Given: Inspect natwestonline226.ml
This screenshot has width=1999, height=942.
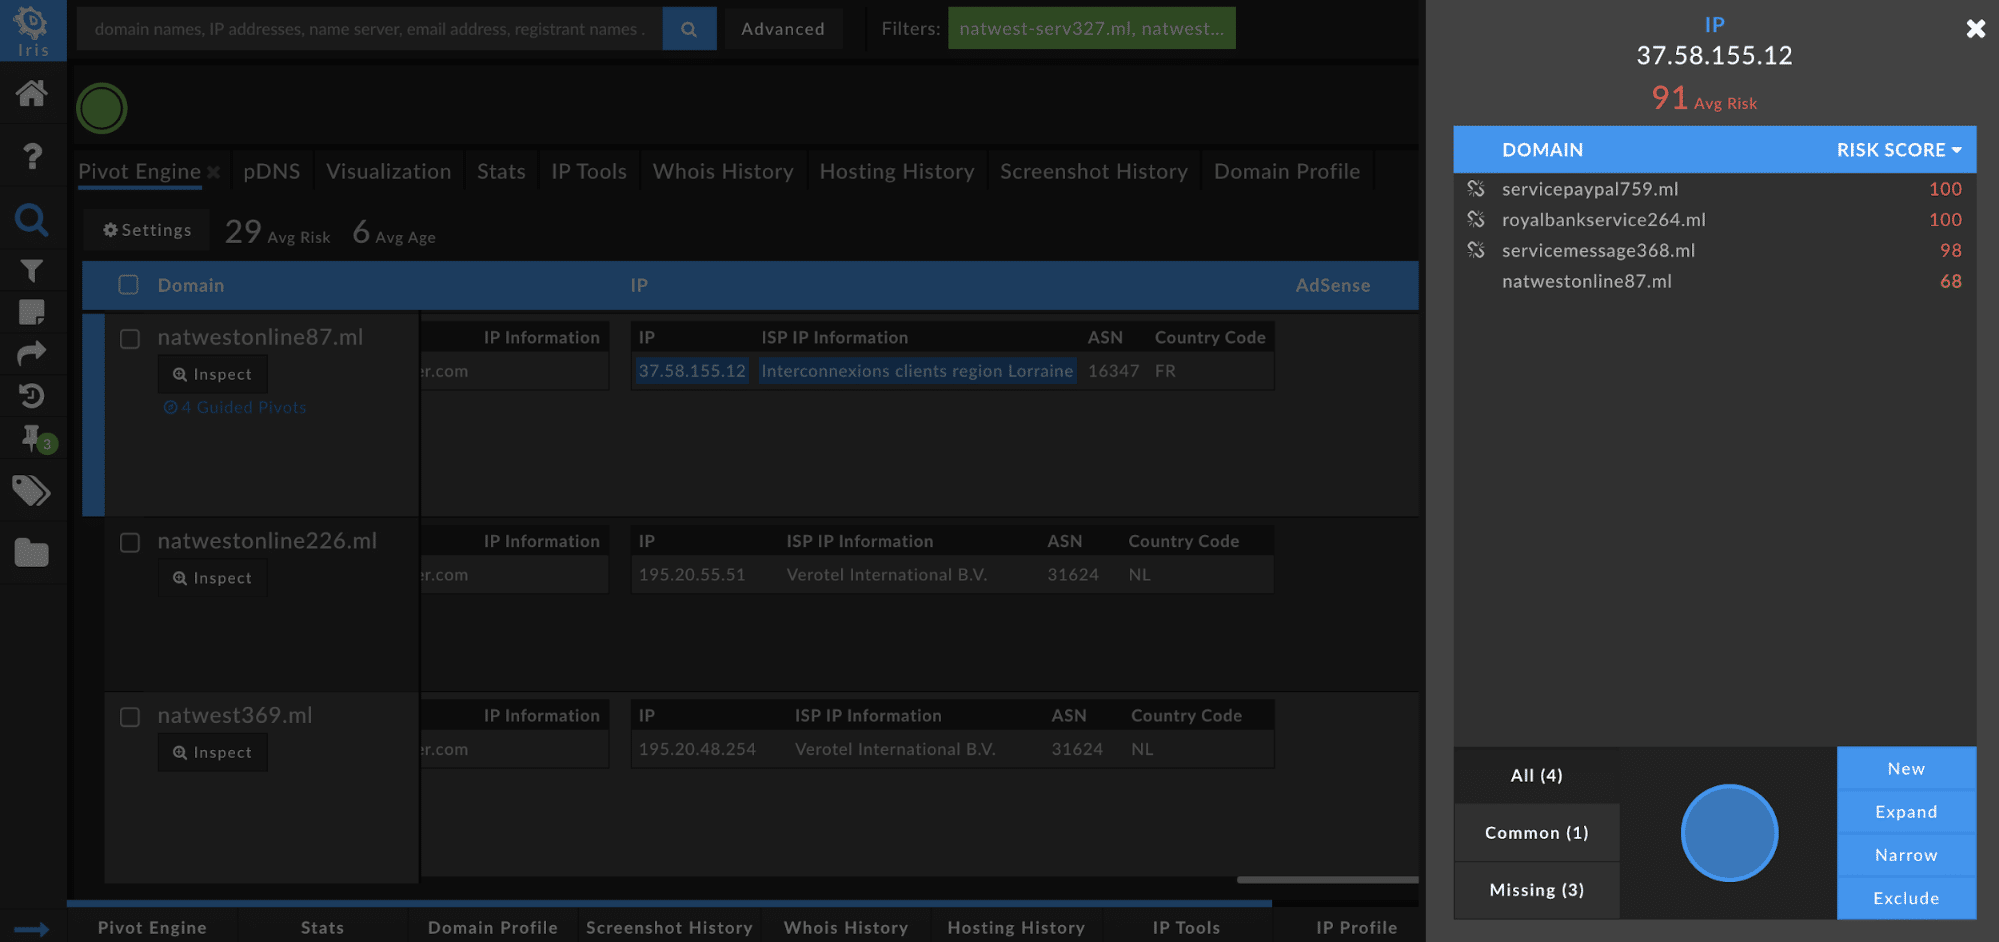Looking at the screenshot, I should click(212, 578).
